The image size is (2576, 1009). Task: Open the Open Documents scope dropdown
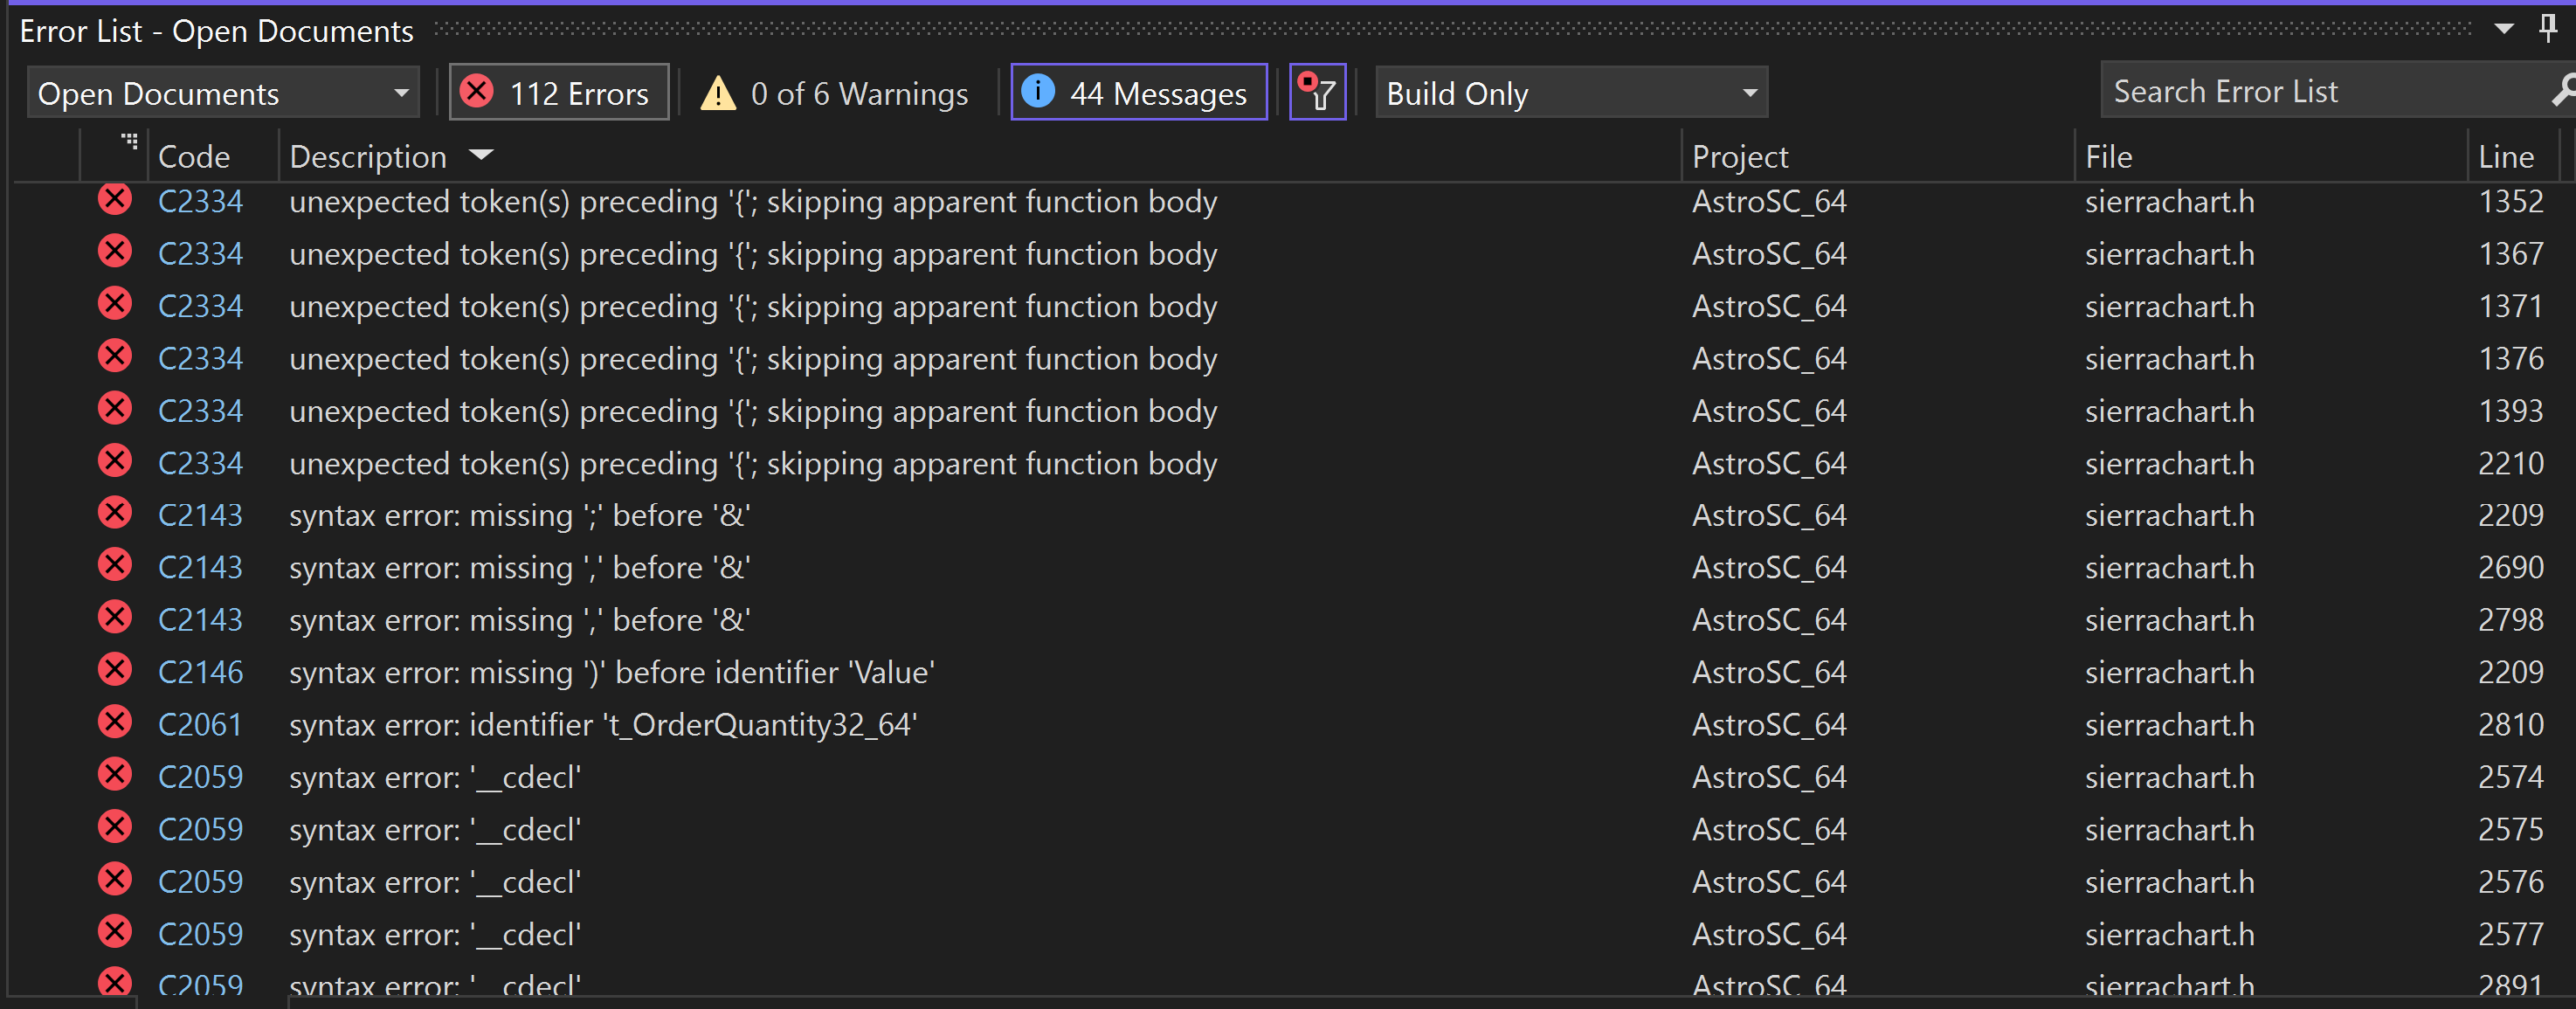click(x=222, y=93)
